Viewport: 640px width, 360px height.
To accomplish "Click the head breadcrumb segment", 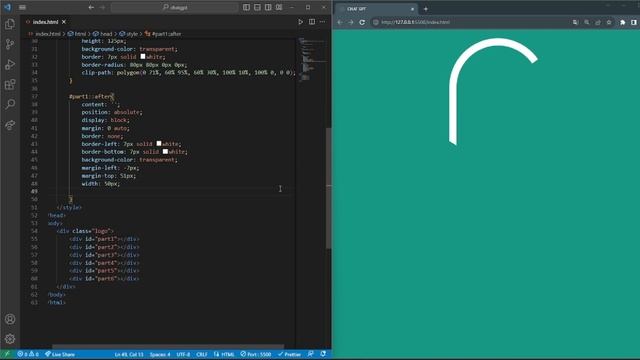I will coord(102,34).
